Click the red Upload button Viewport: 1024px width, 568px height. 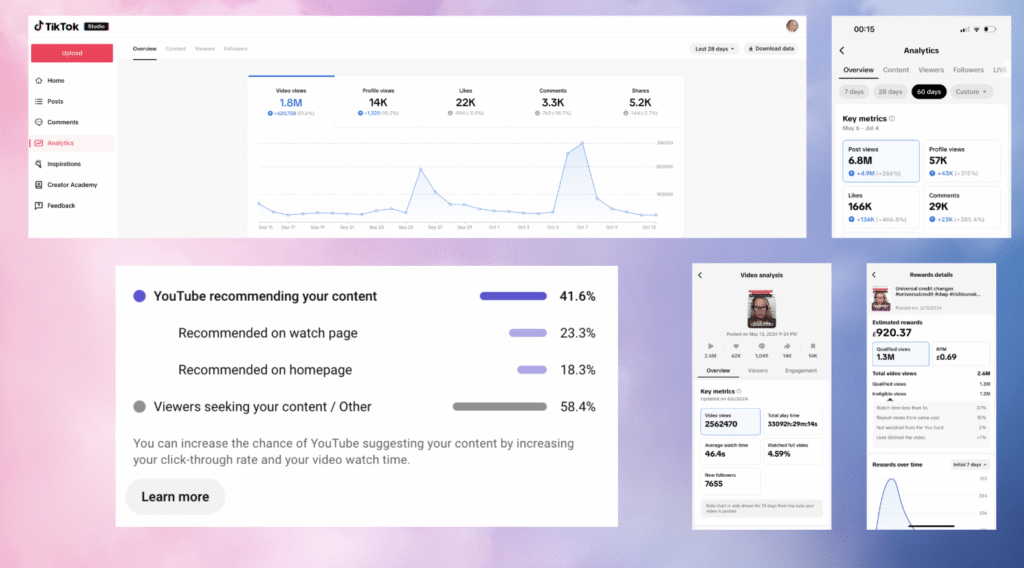tap(72, 53)
